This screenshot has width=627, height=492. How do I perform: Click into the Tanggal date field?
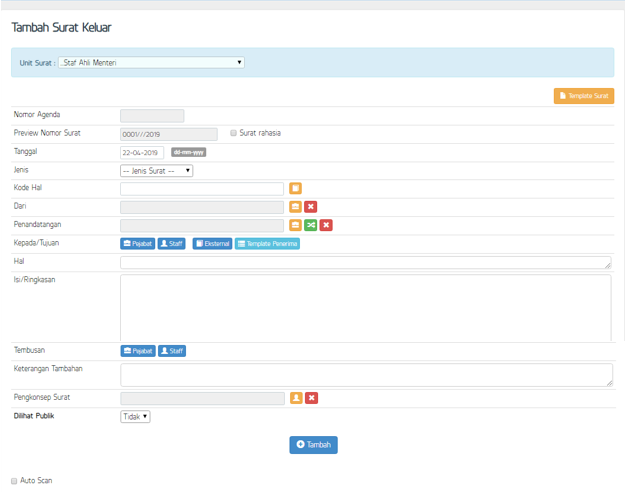142,153
